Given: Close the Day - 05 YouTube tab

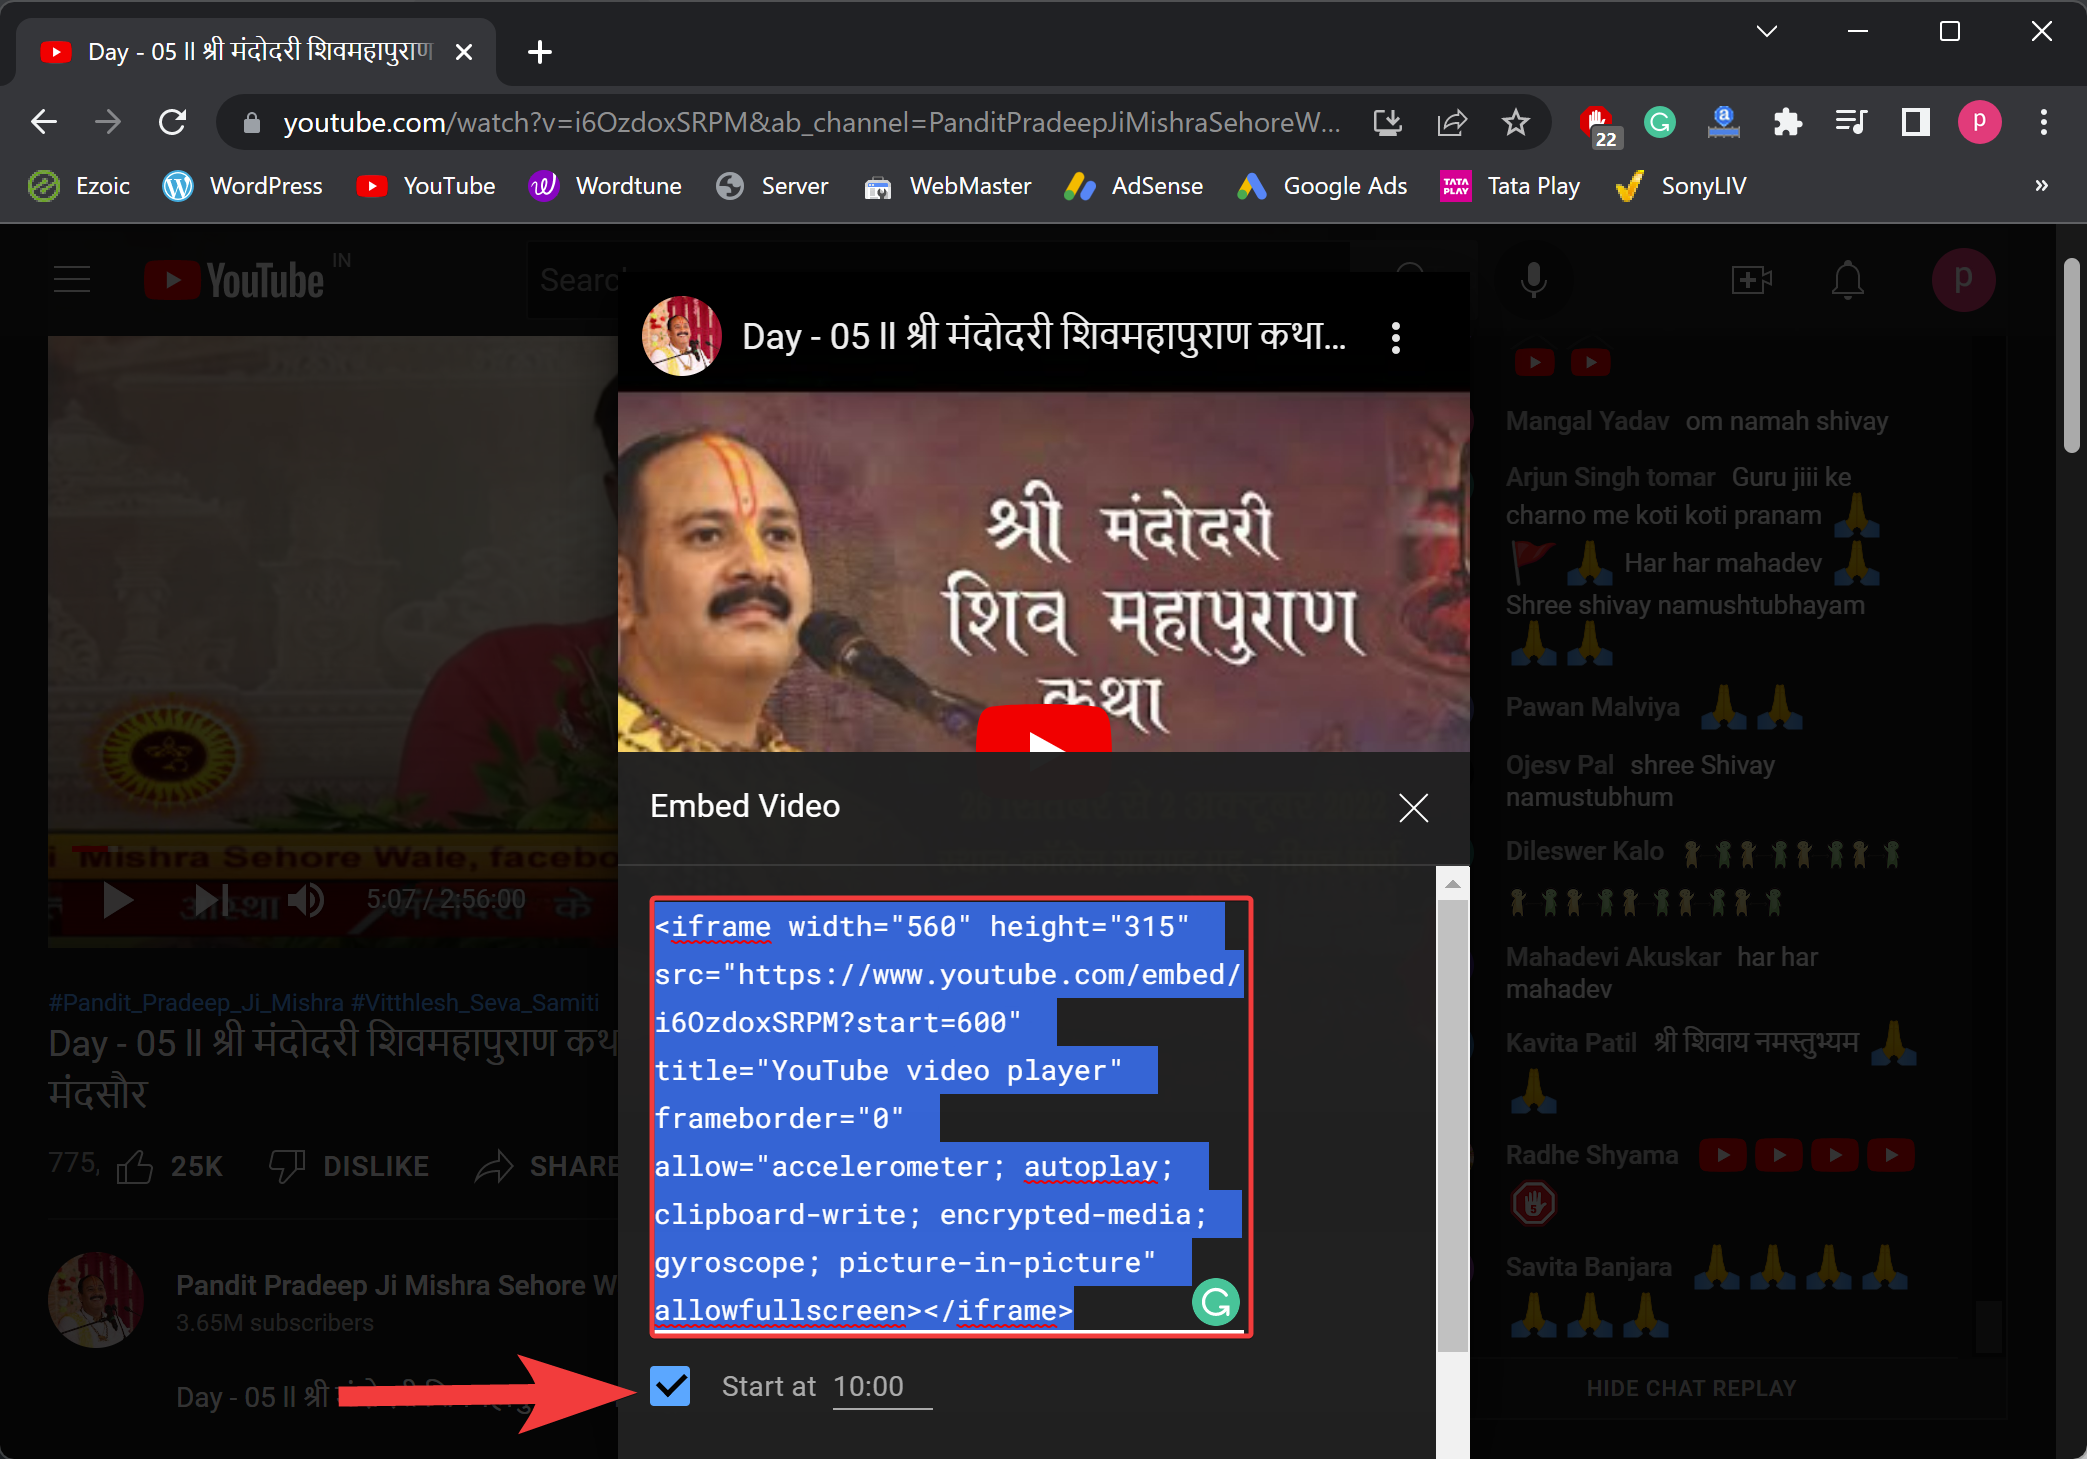Looking at the screenshot, I should pyautogui.click(x=464, y=52).
